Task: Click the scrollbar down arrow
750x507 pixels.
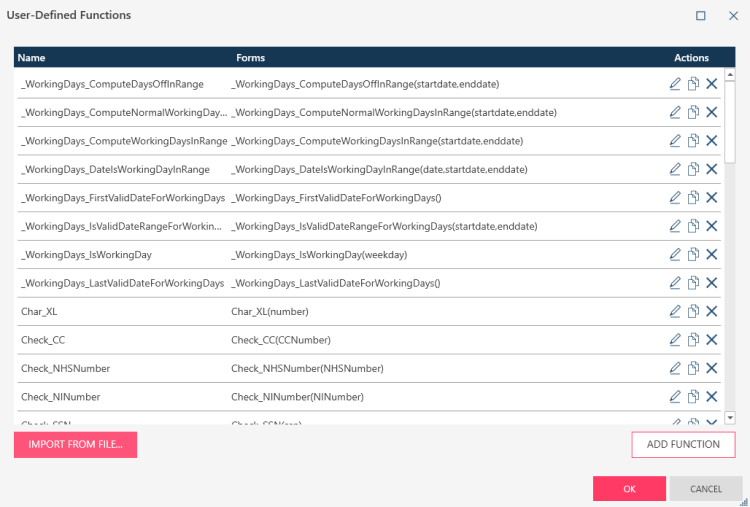Action: [x=730, y=418]
